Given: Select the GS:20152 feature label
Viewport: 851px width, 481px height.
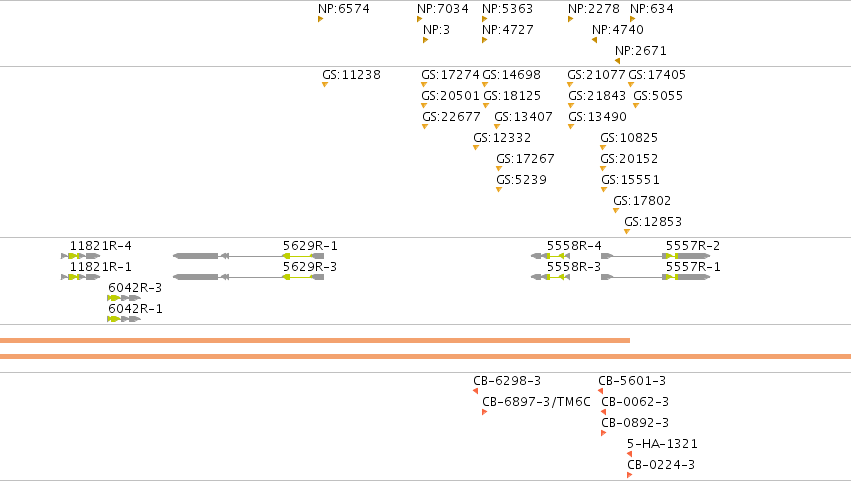Looking at the screenshot, I should point(629,159).
